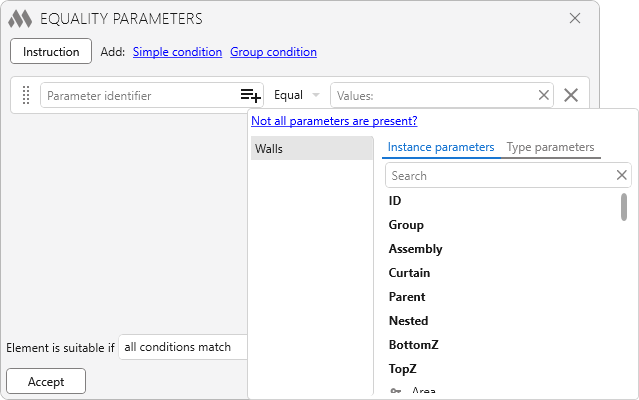
Task: Close the Equality Parameters window
Action: click(575, 18)
